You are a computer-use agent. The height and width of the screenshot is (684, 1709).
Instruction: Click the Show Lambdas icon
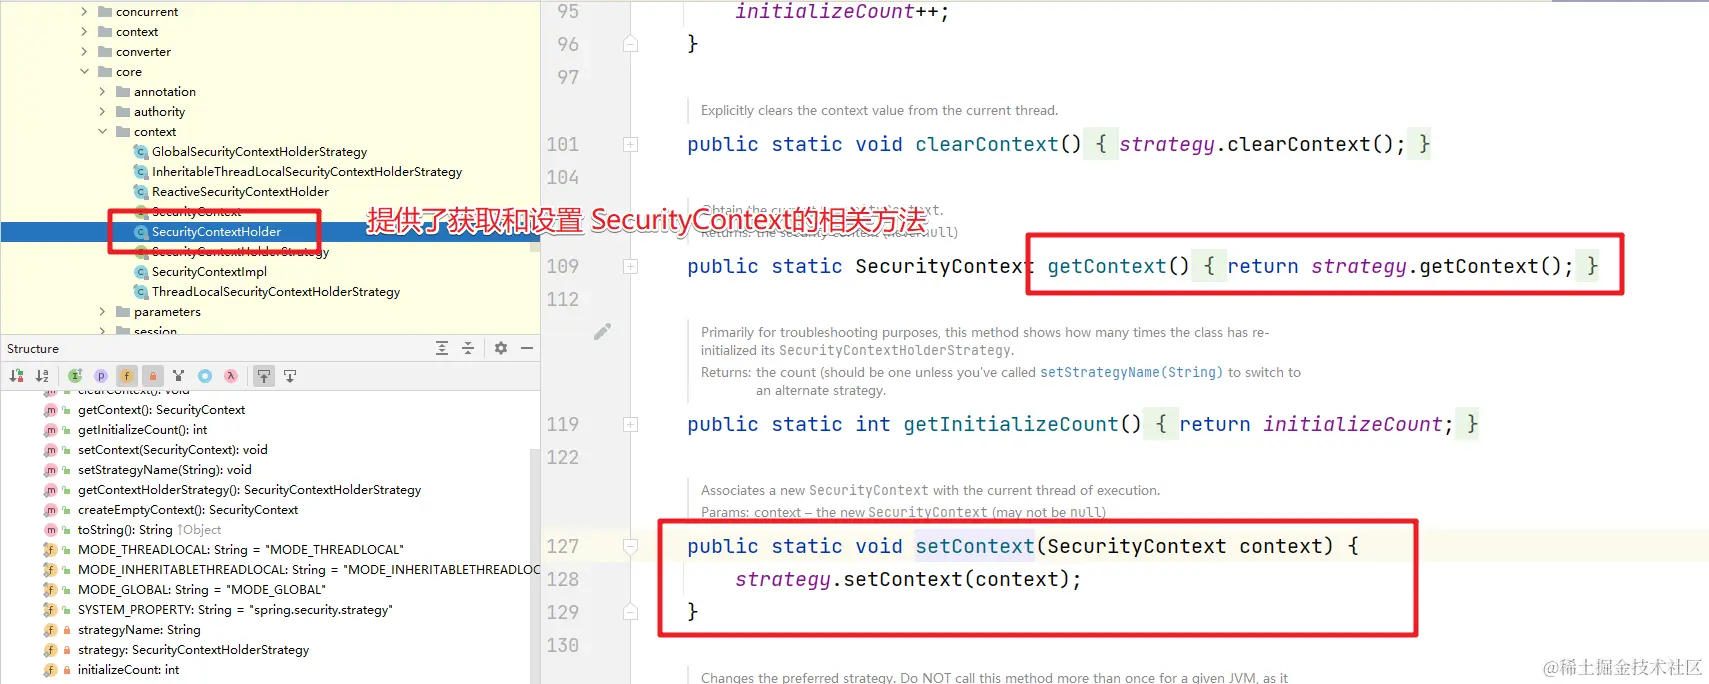coord(231,376)
